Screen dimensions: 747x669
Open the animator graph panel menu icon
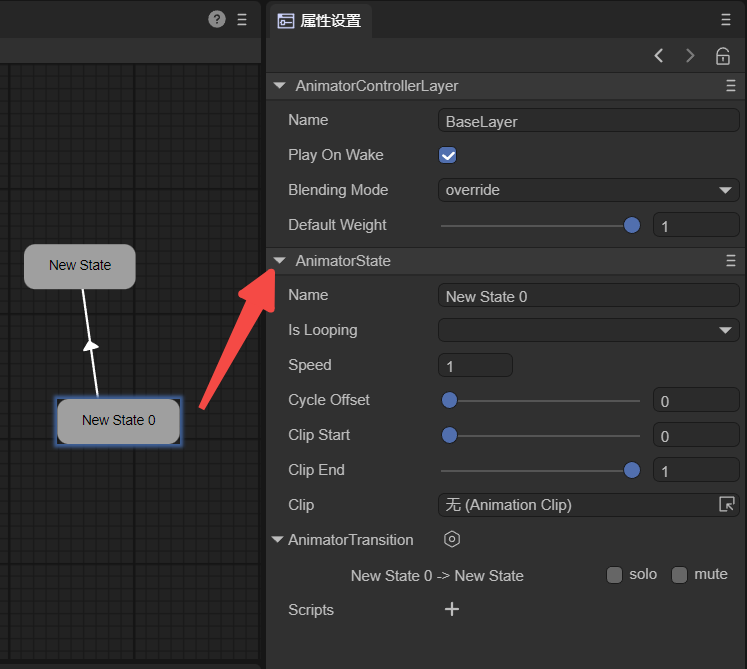[242, 19]
